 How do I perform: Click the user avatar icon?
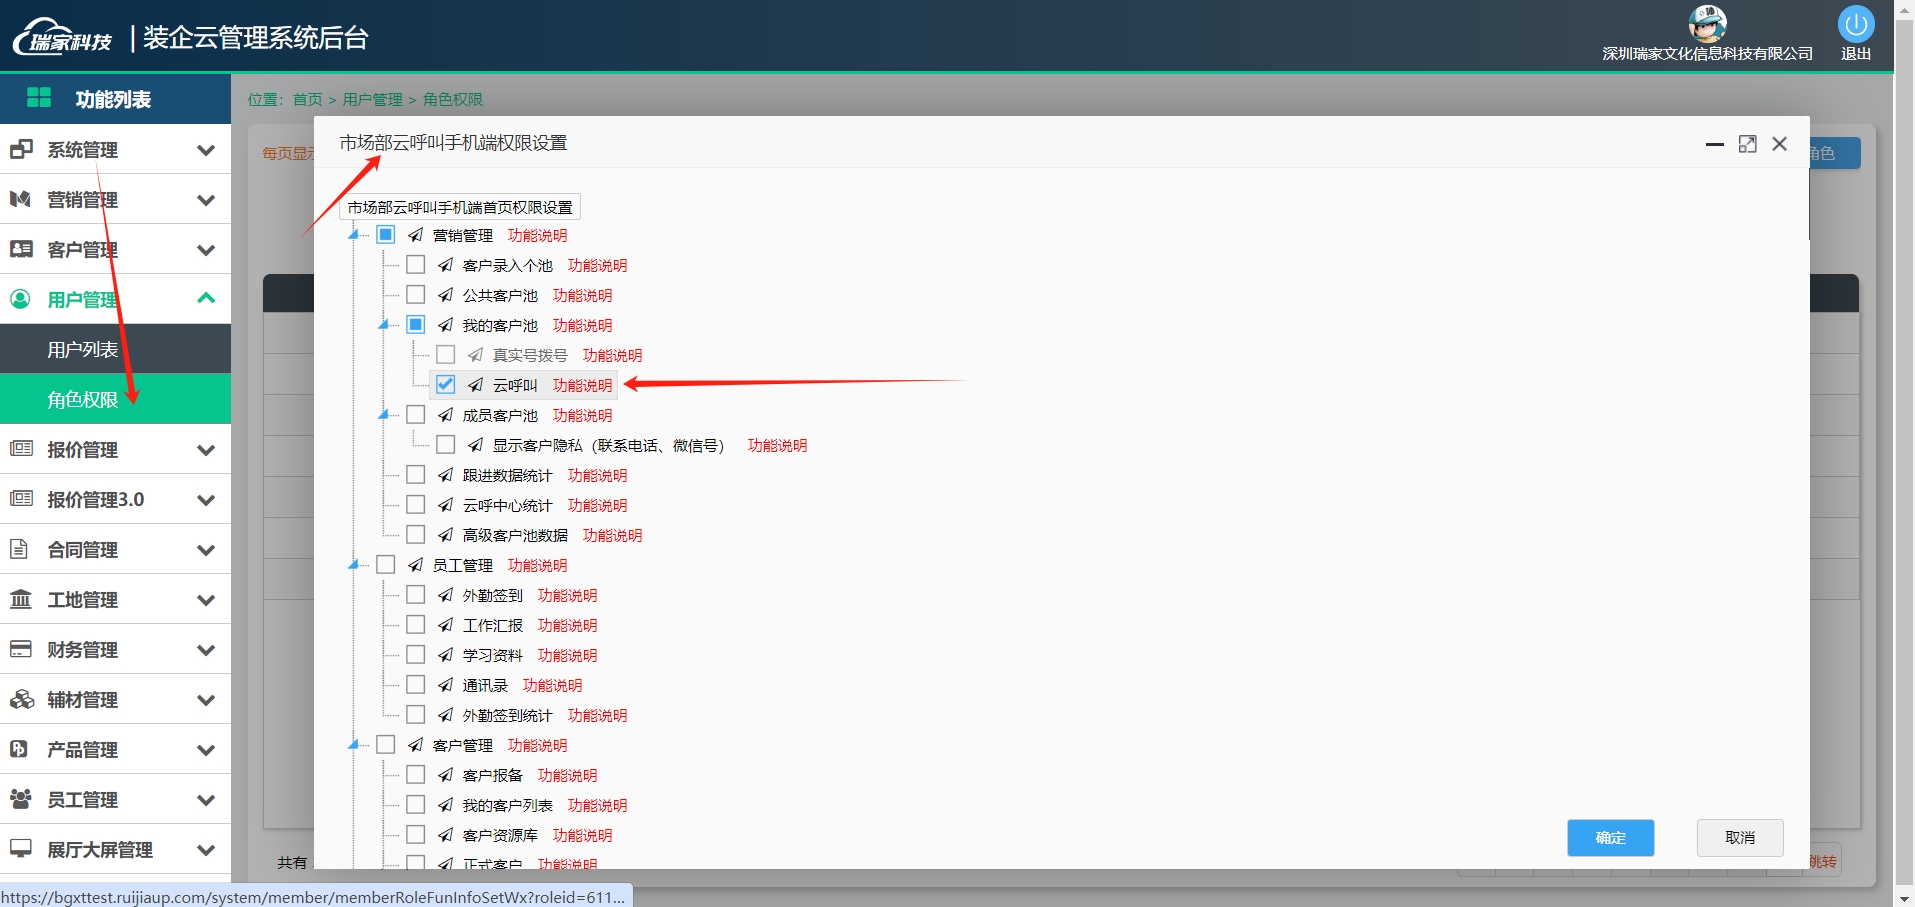point(1707,22)
